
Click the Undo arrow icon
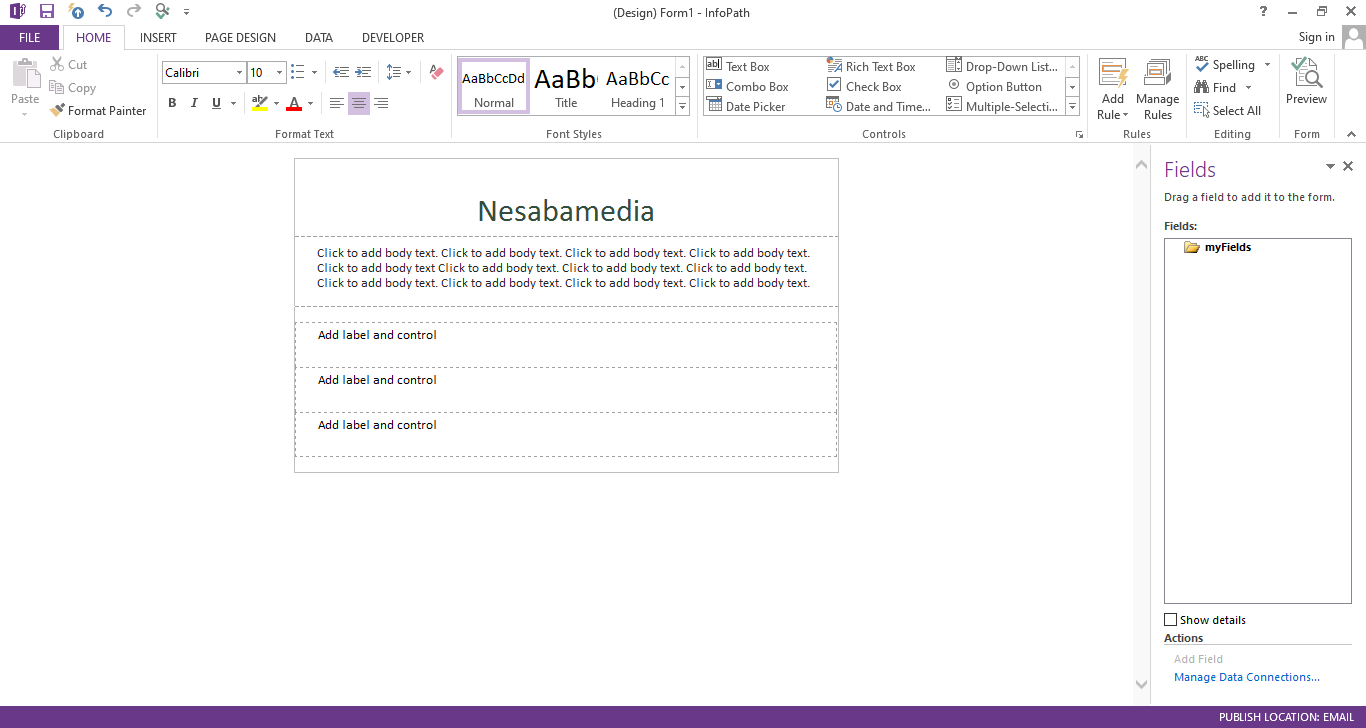point(105,11)
